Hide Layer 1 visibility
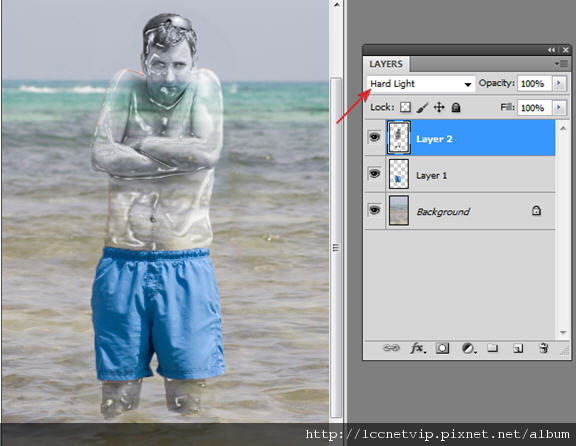This screenshot has height=446, width=576. pos(374,173)
